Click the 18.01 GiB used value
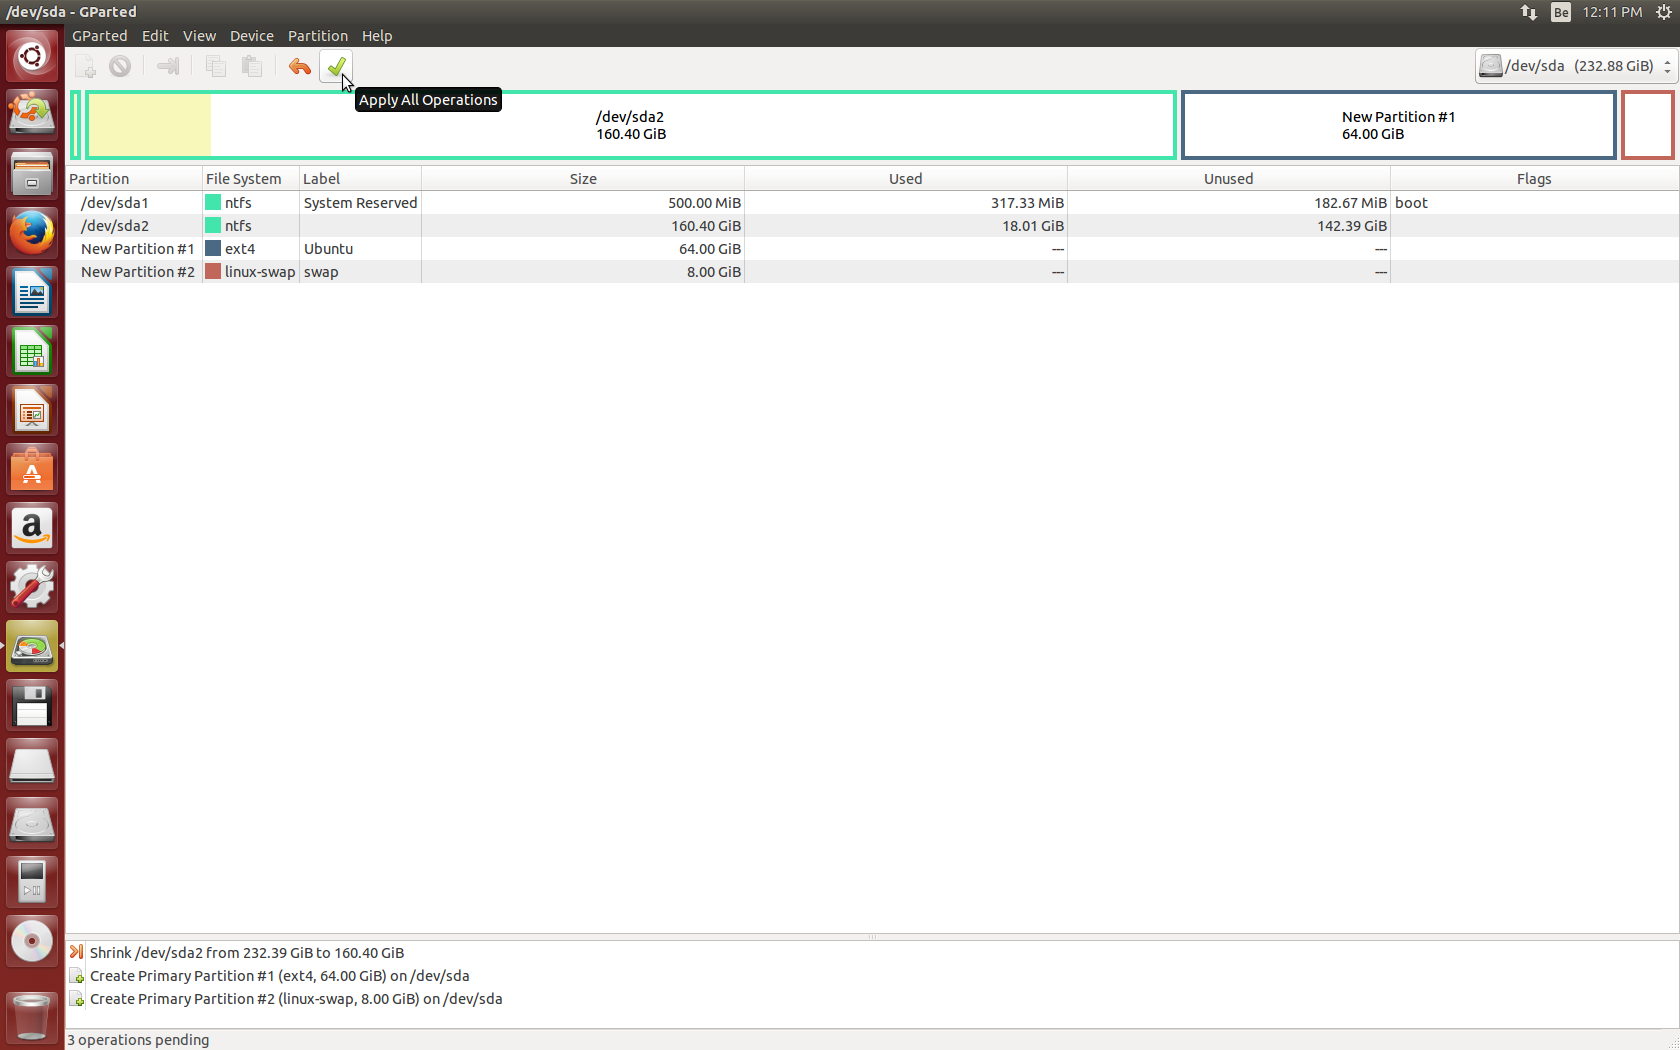The width and height of the screenshot is (1680, 1050). tap(1033, 226)
